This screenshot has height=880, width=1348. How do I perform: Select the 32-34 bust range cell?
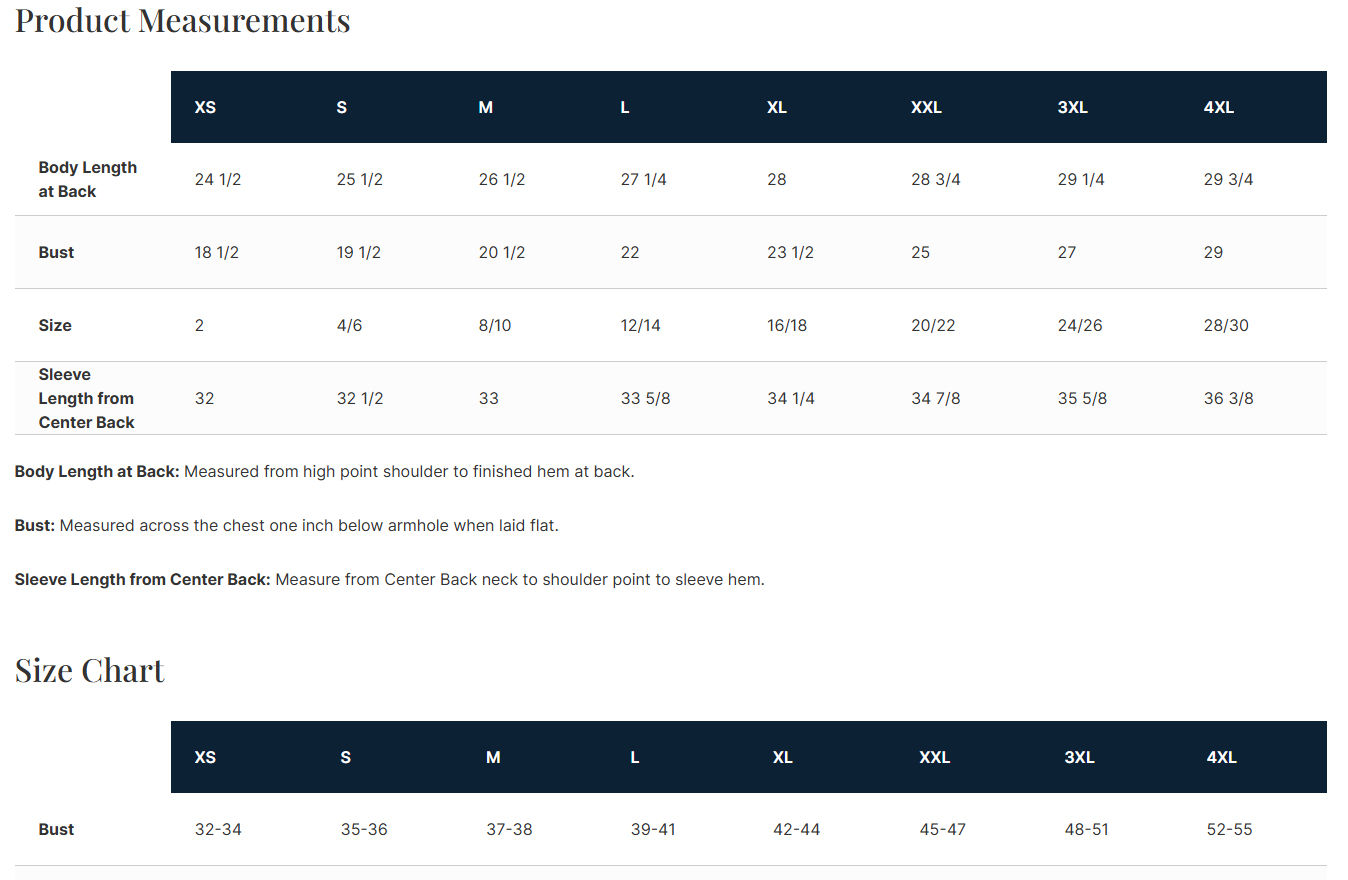tap(218, 829)
